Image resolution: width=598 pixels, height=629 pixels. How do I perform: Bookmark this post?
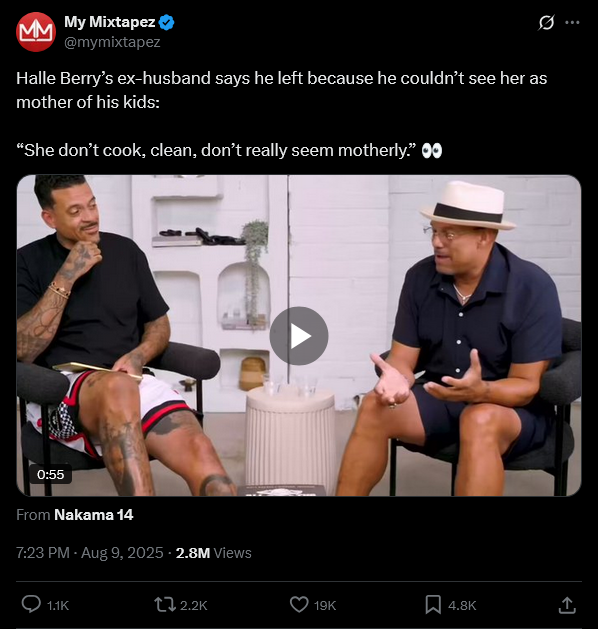coord(433,605)
